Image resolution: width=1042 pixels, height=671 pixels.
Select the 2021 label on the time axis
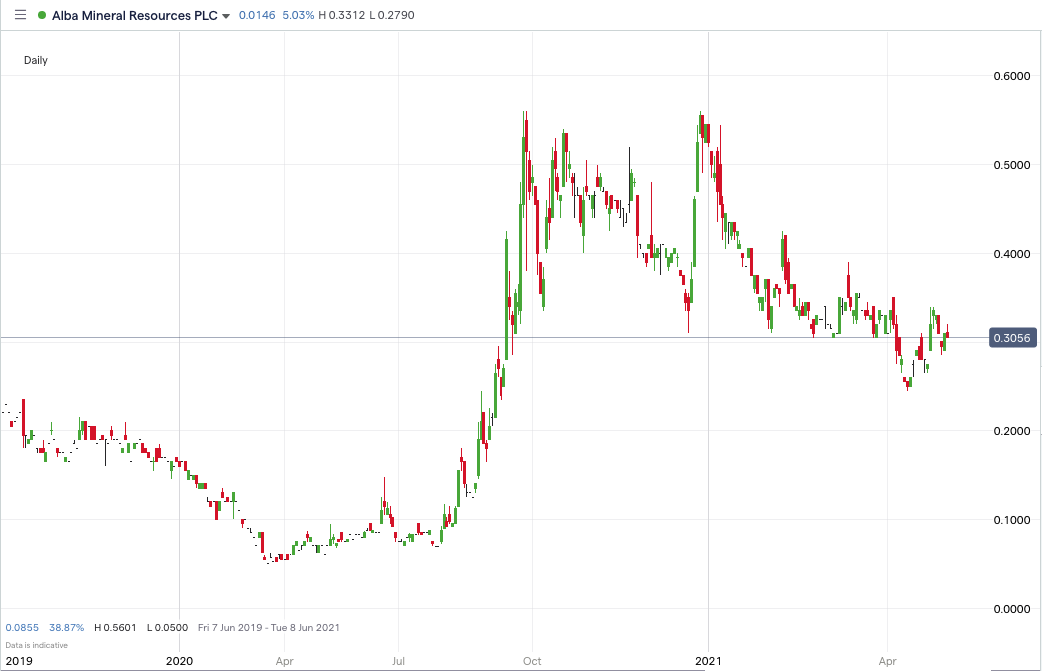coord(709,661)
